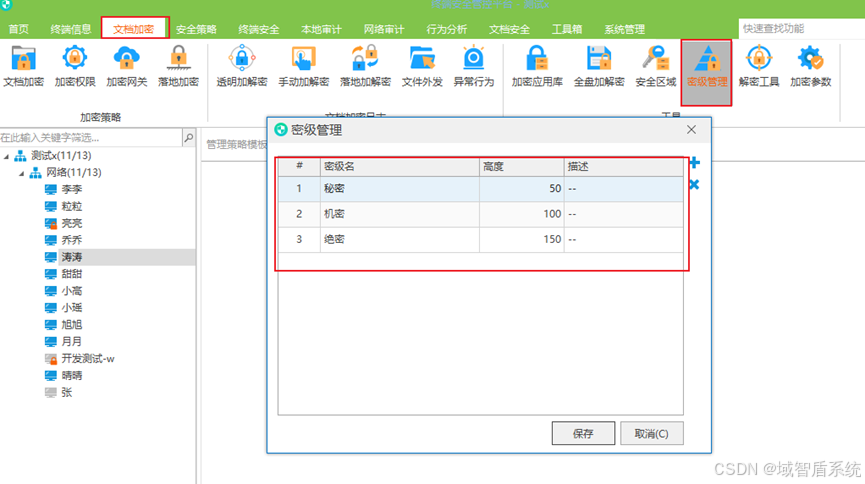Select the 机密 row in table
865x484 pixels.
point(480,214)
